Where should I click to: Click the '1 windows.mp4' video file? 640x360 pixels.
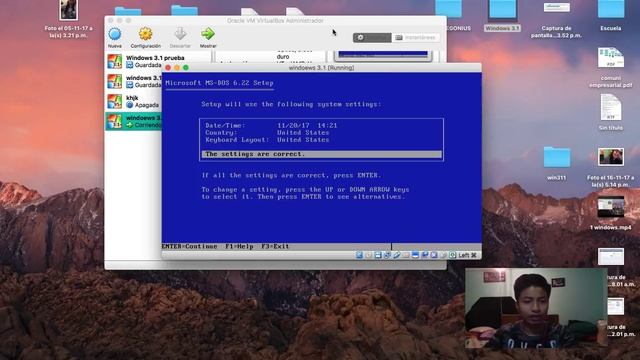(x=611, y=213)
